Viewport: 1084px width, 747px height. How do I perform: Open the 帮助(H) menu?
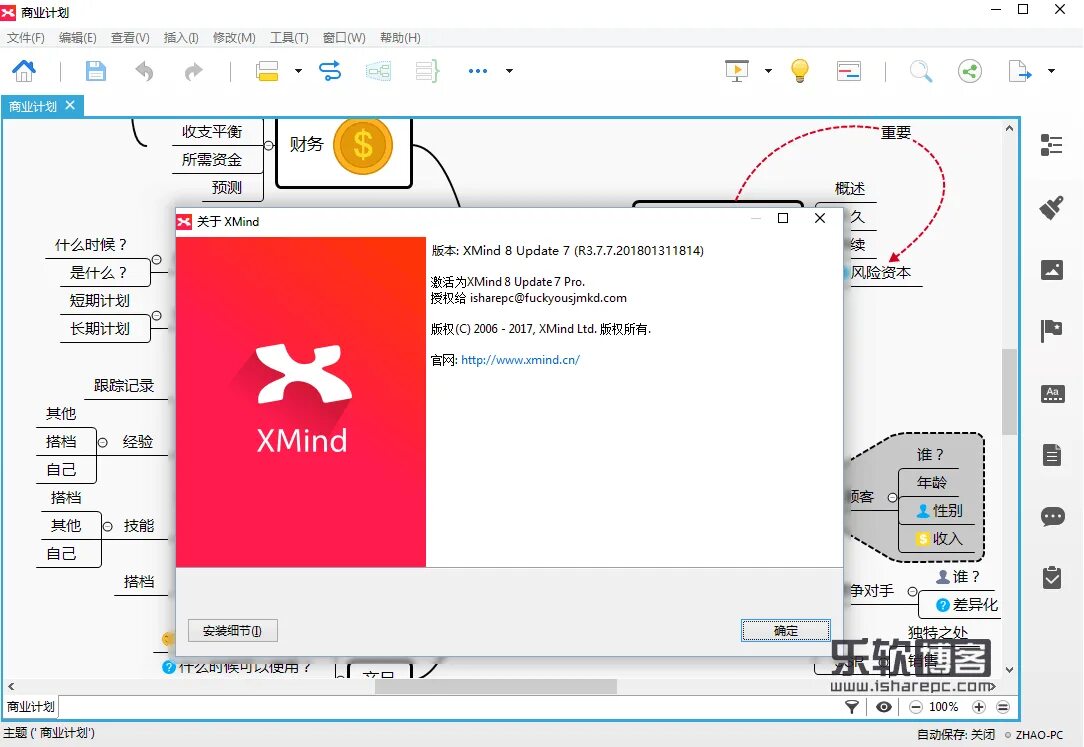pos(400,37)
